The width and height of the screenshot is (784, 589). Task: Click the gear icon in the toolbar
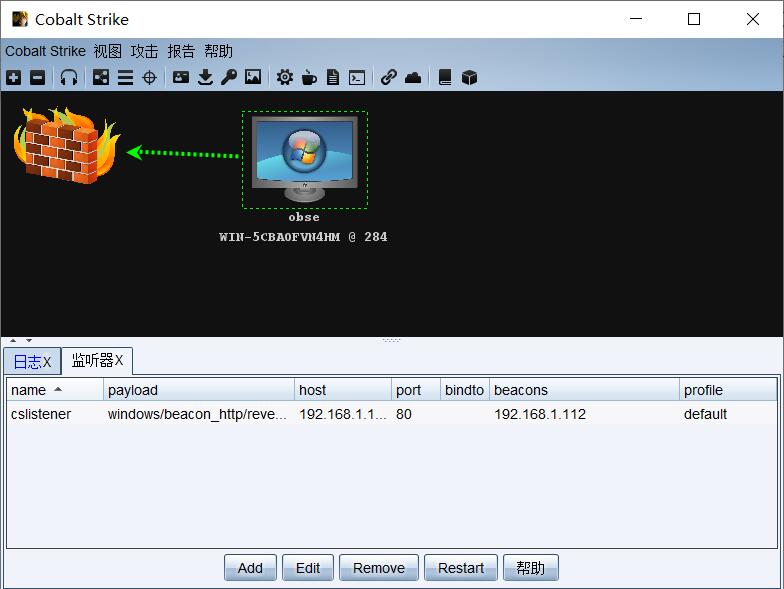point(285,77)
